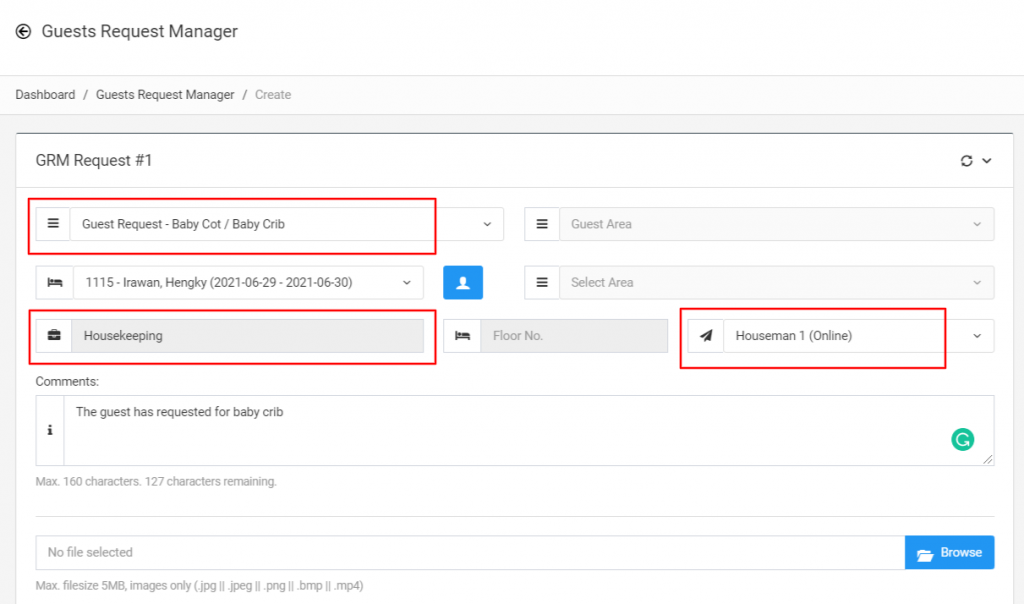Expand the Guest Area dropdown
Screen dimensions: 1024x604
pos(776,224)
